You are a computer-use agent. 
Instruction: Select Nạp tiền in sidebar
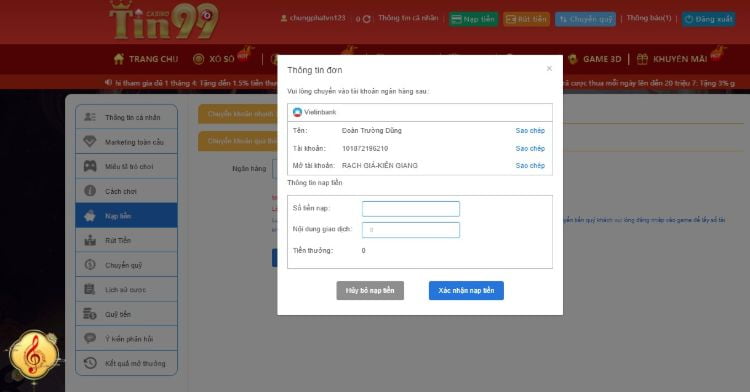coord(126,216)
